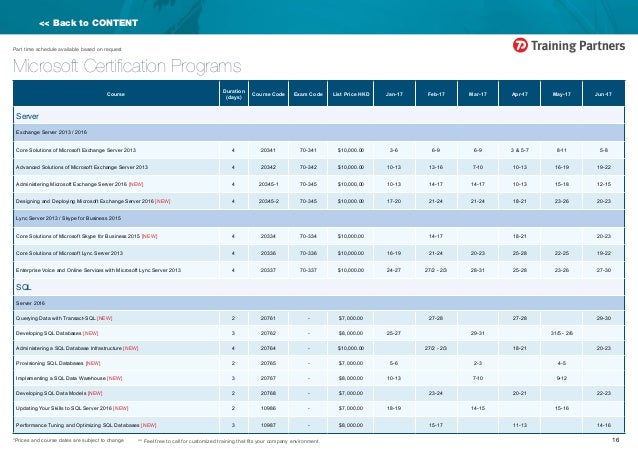This screenshot has width=638, height=452.
Task: Select 'Performance Tuning and Optimizing SQL Databases'
Action: coord(86,425)
